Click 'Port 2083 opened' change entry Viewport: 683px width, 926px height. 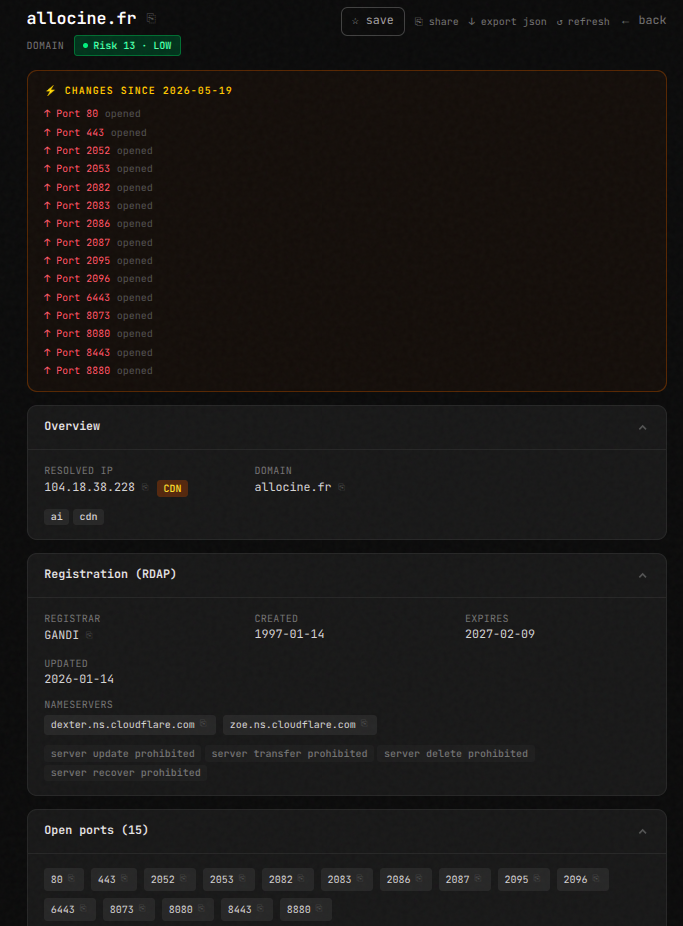point(98,206)
